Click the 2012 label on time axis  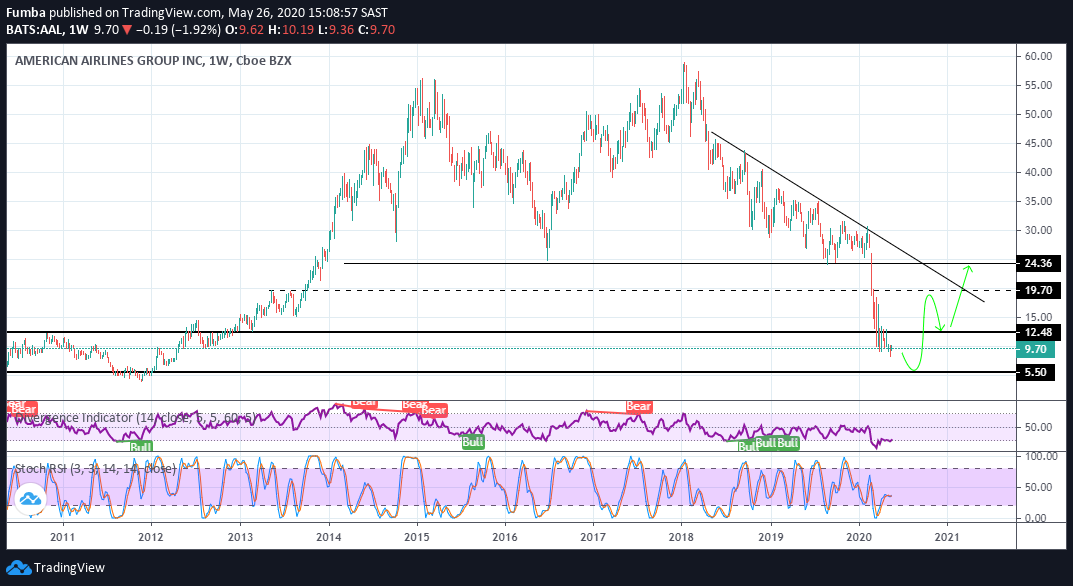click(x=151, y=535)
